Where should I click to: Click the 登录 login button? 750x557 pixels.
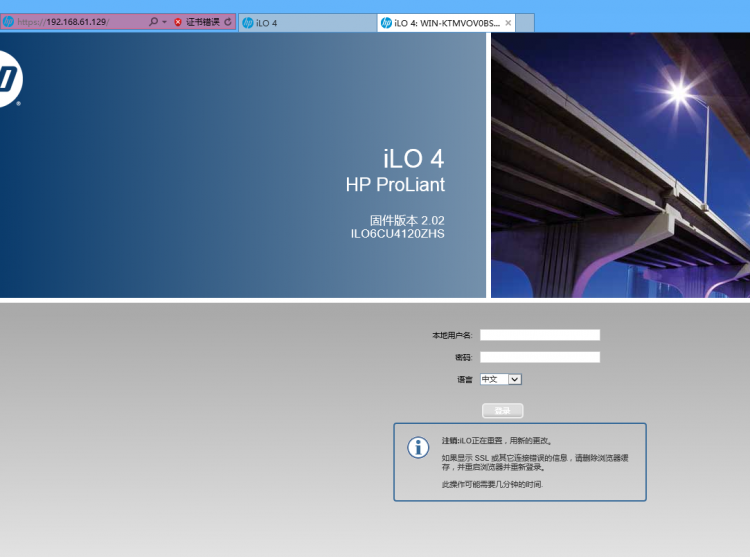503,411
